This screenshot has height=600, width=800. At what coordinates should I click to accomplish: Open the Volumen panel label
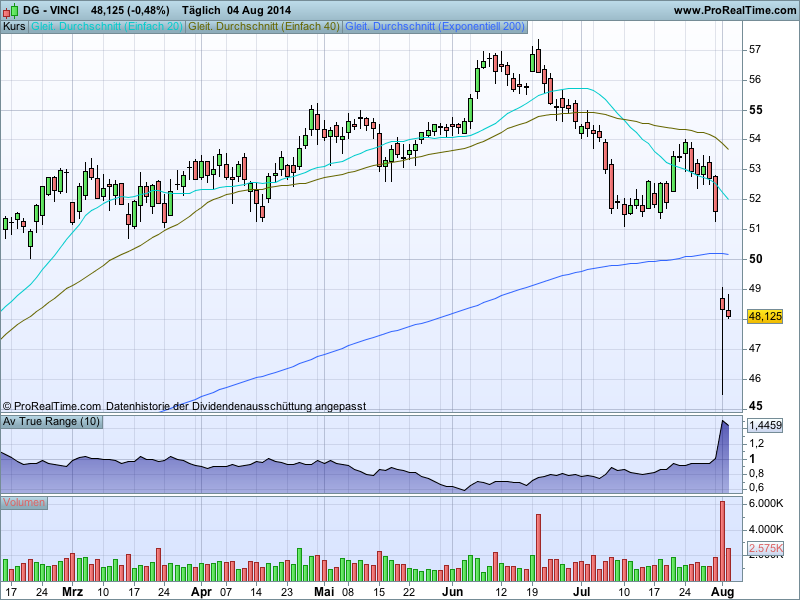[24, 503]
